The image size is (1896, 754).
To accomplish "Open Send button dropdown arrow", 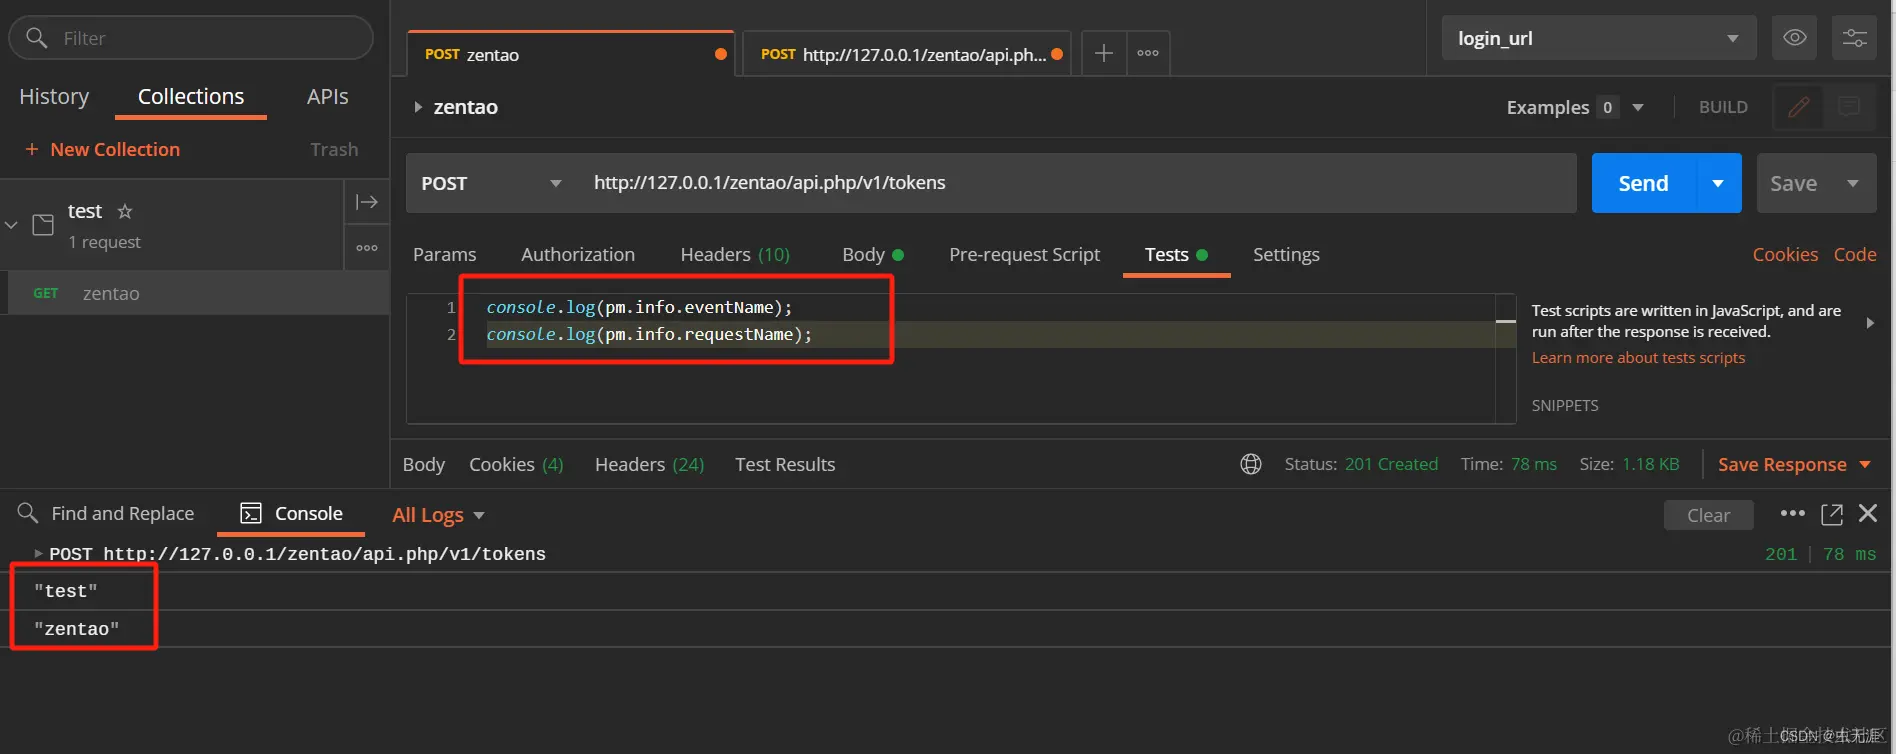I will click(x=1718, y=183).
